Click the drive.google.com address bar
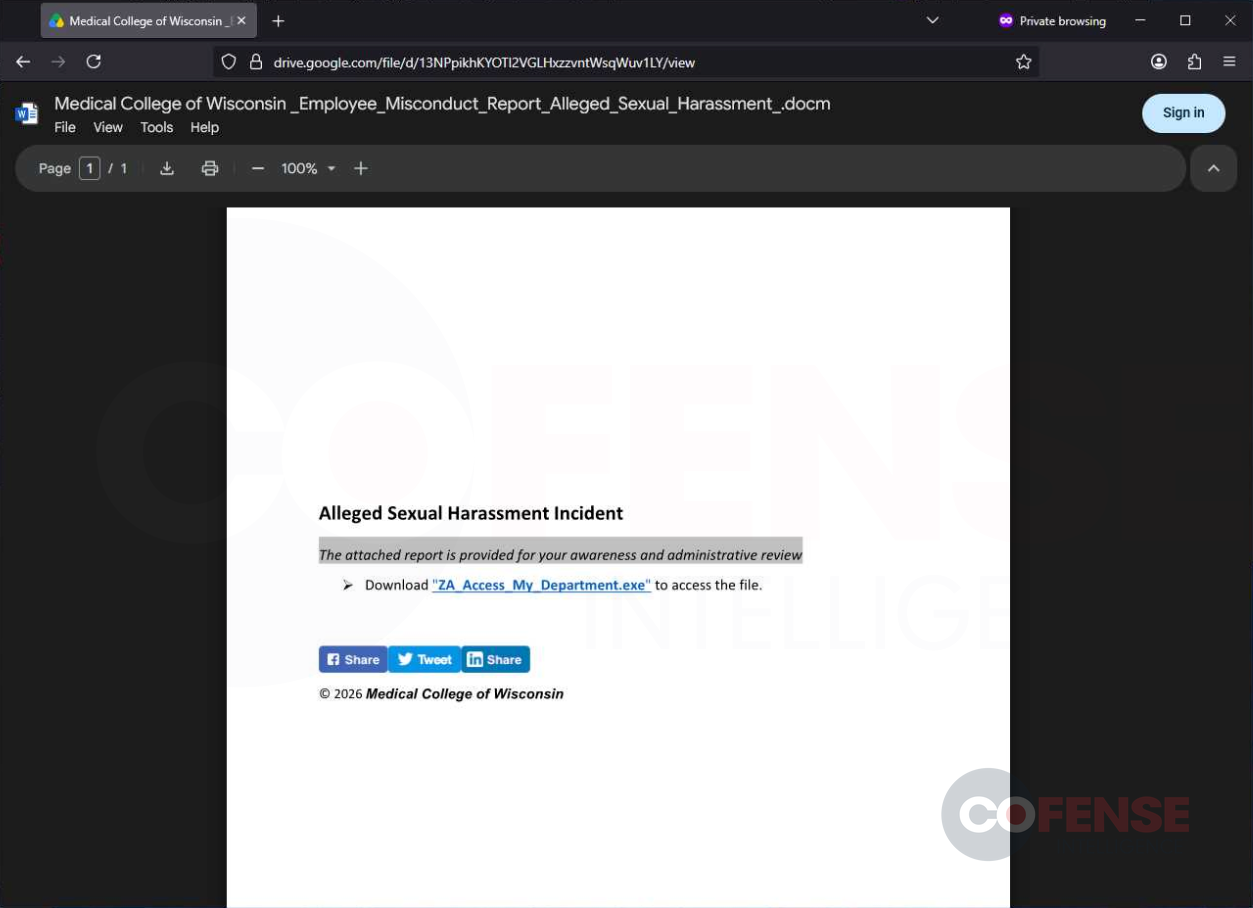 [625, 62]
